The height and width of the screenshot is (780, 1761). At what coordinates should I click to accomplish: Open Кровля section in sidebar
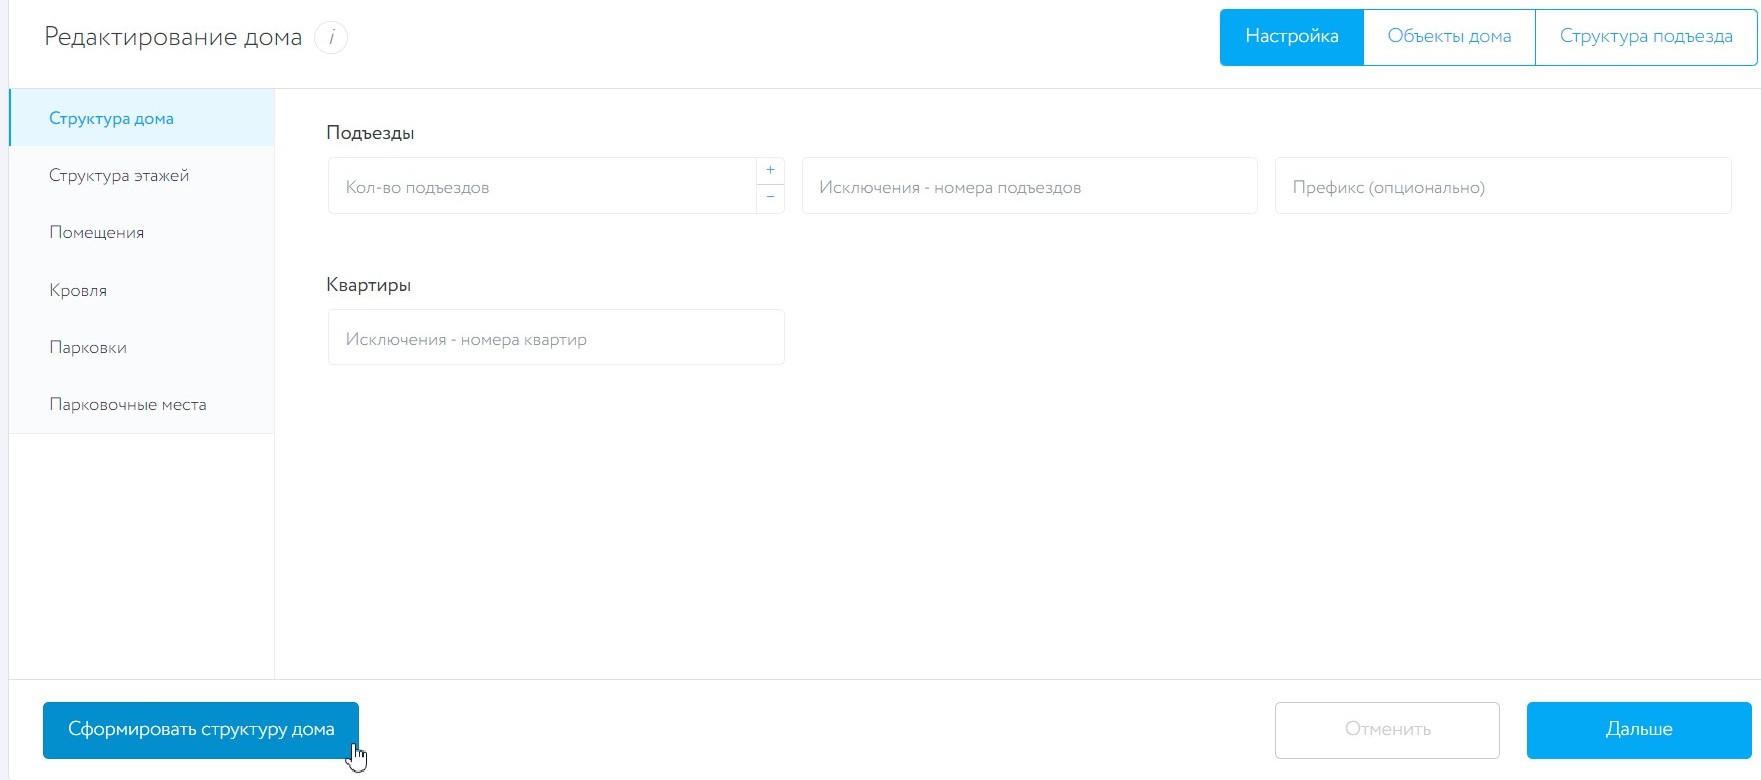141,290
